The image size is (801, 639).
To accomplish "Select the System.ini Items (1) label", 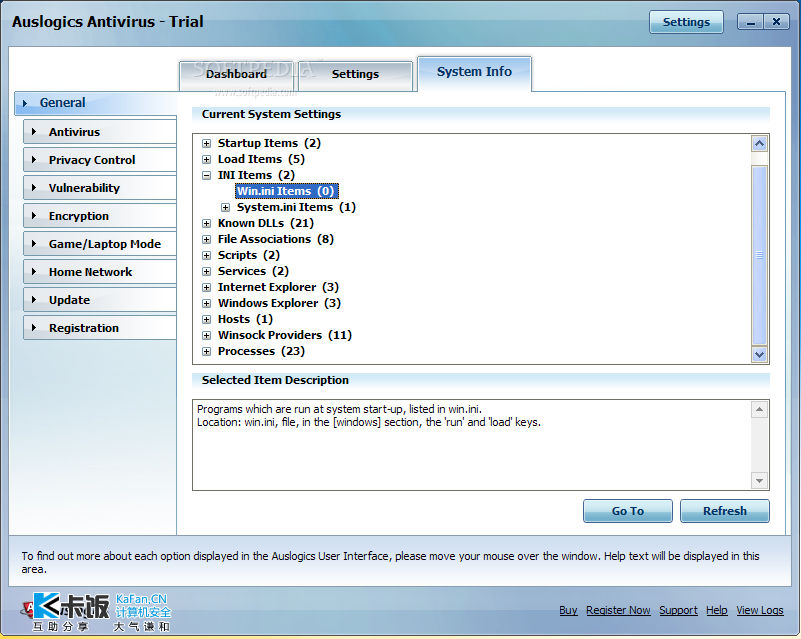I will coord(296,207).
